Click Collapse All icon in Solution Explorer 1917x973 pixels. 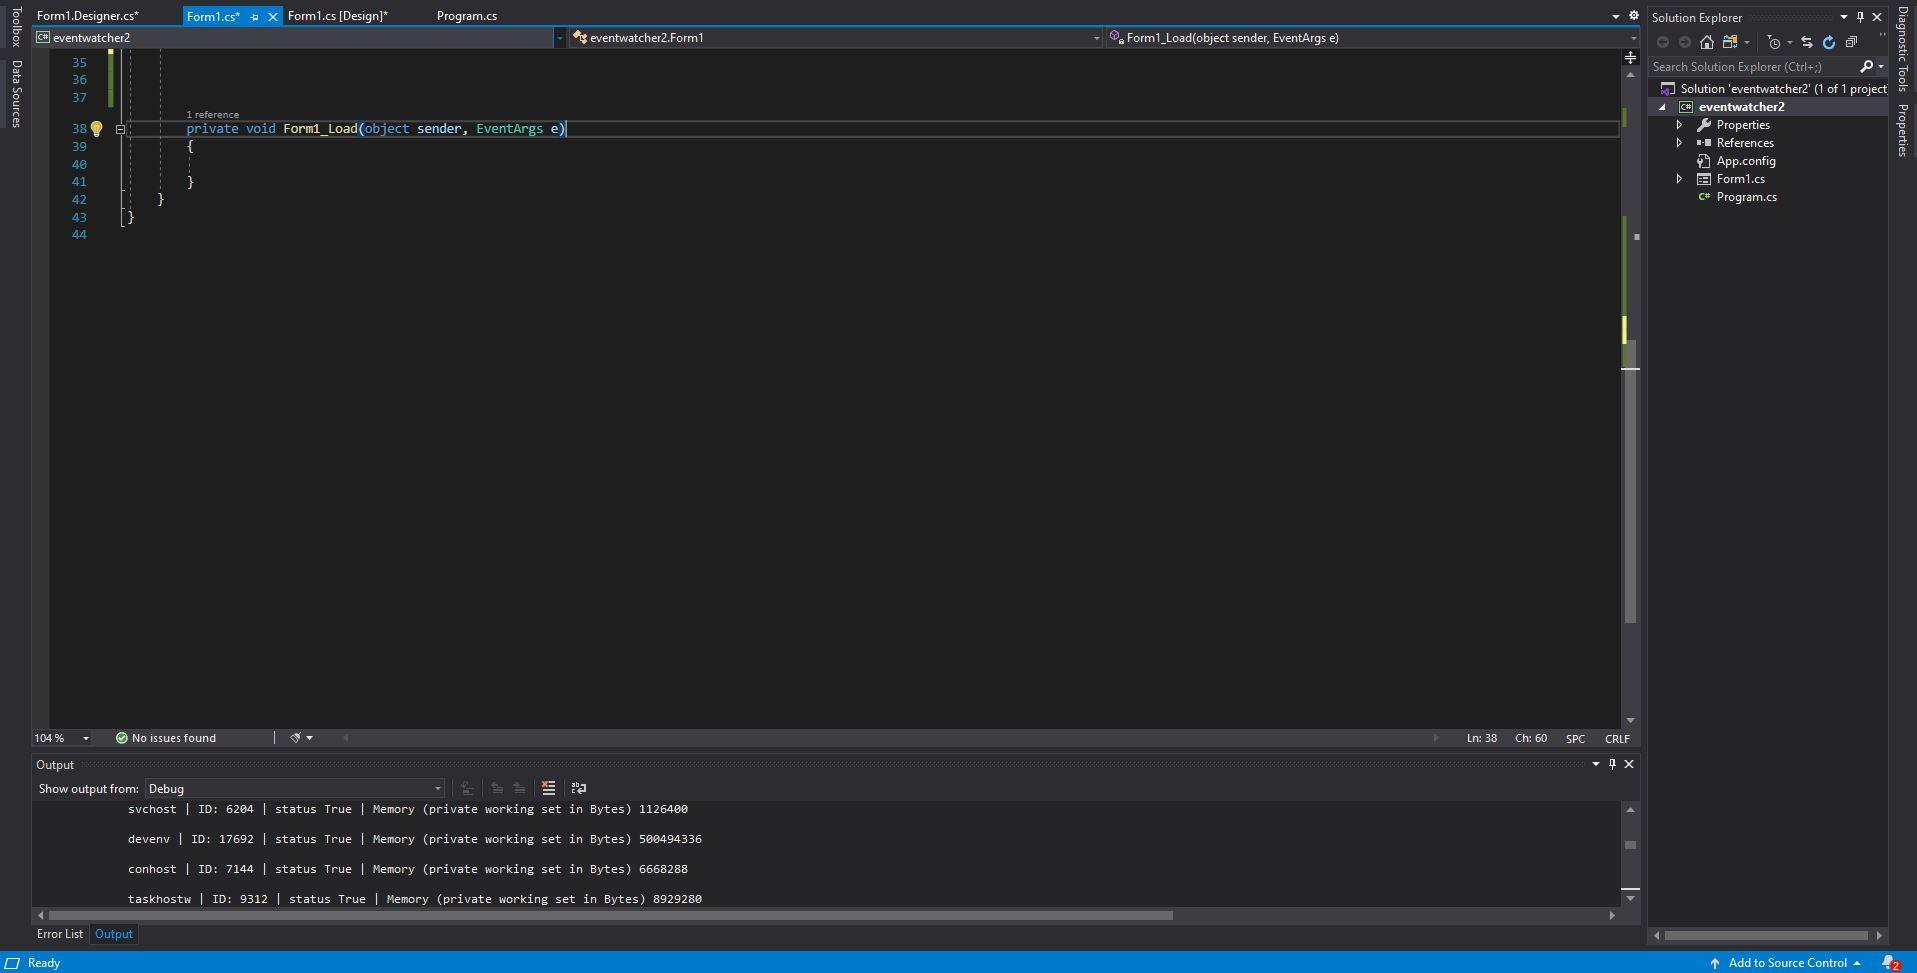(1851, 42)
